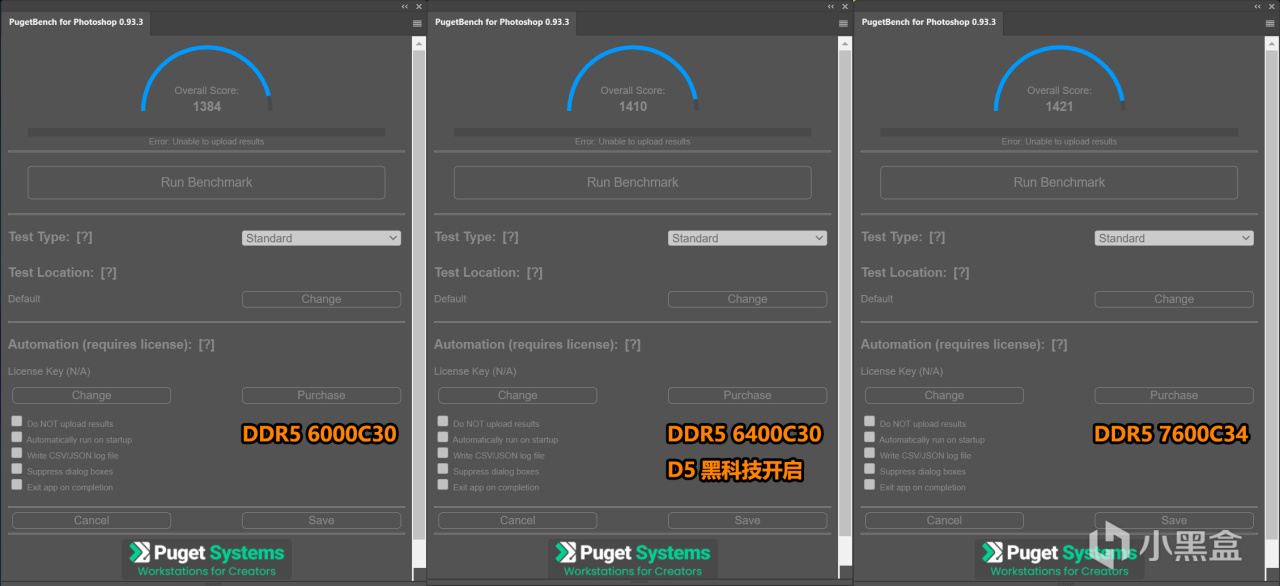Save settings in the 1410 panel
The height and width of the screenshot is (586, 1280).
[x=747, y=520]
